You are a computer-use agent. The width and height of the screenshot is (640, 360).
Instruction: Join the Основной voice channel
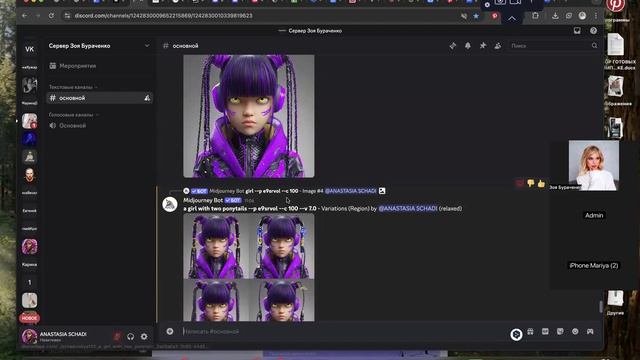(x=99, y=126)
